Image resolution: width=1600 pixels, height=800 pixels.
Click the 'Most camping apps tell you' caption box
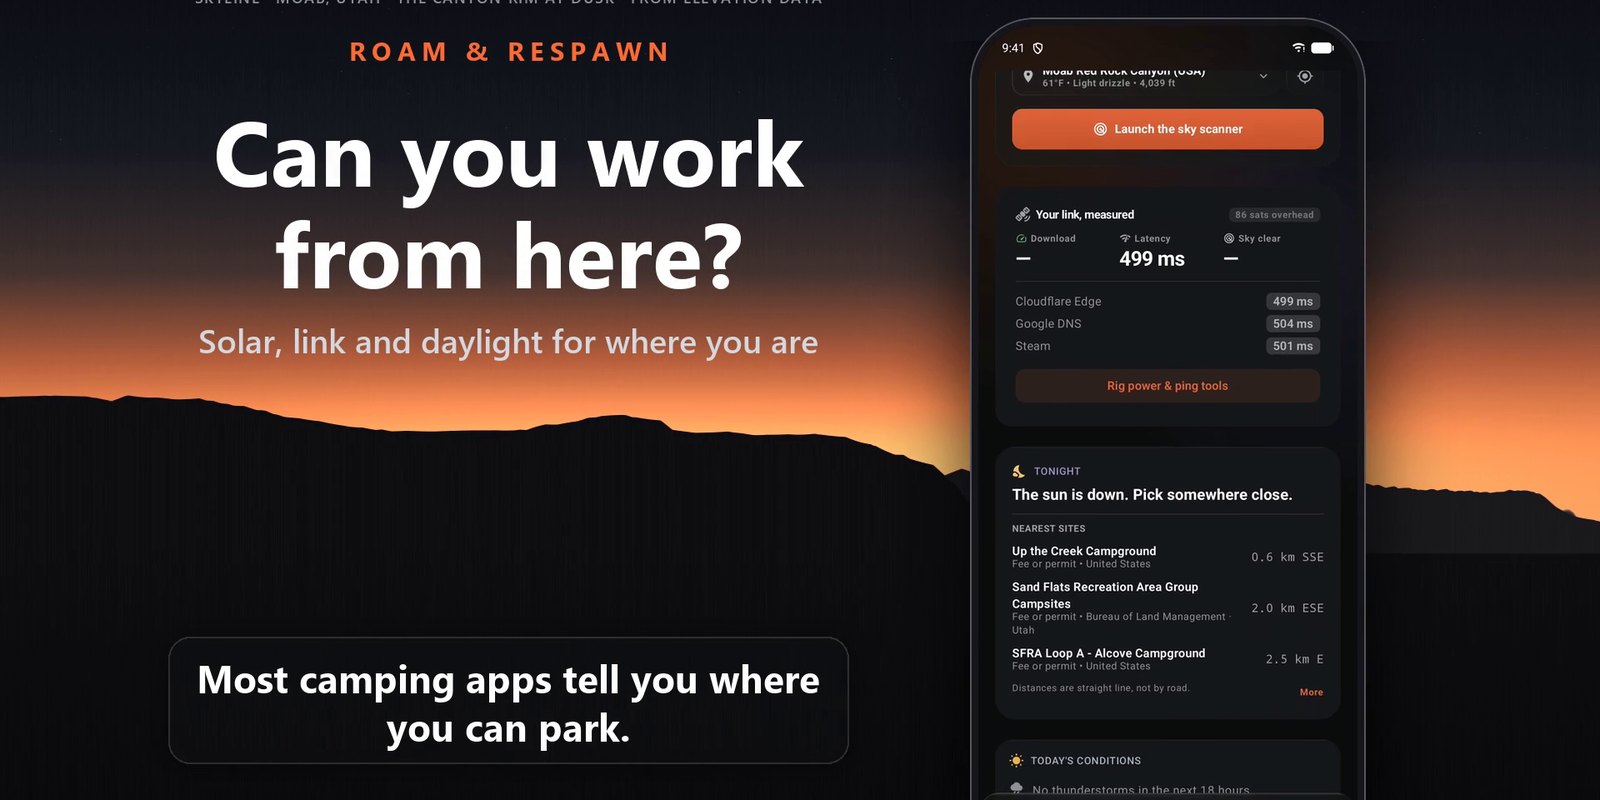pyautogui.click(x=509, y=701)
